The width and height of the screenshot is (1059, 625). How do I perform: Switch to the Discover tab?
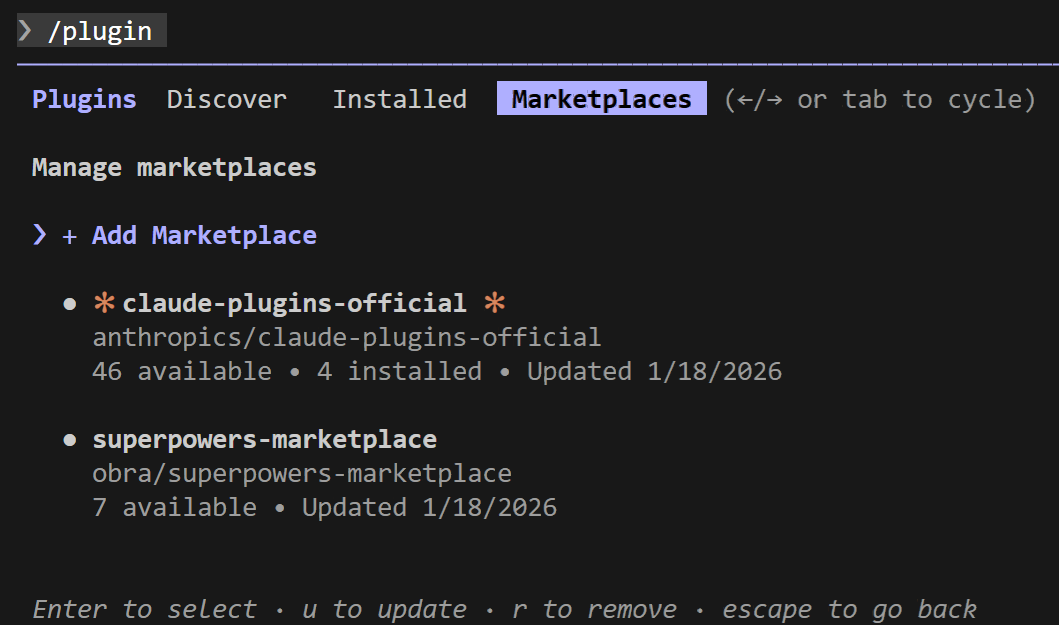[226, 100]
